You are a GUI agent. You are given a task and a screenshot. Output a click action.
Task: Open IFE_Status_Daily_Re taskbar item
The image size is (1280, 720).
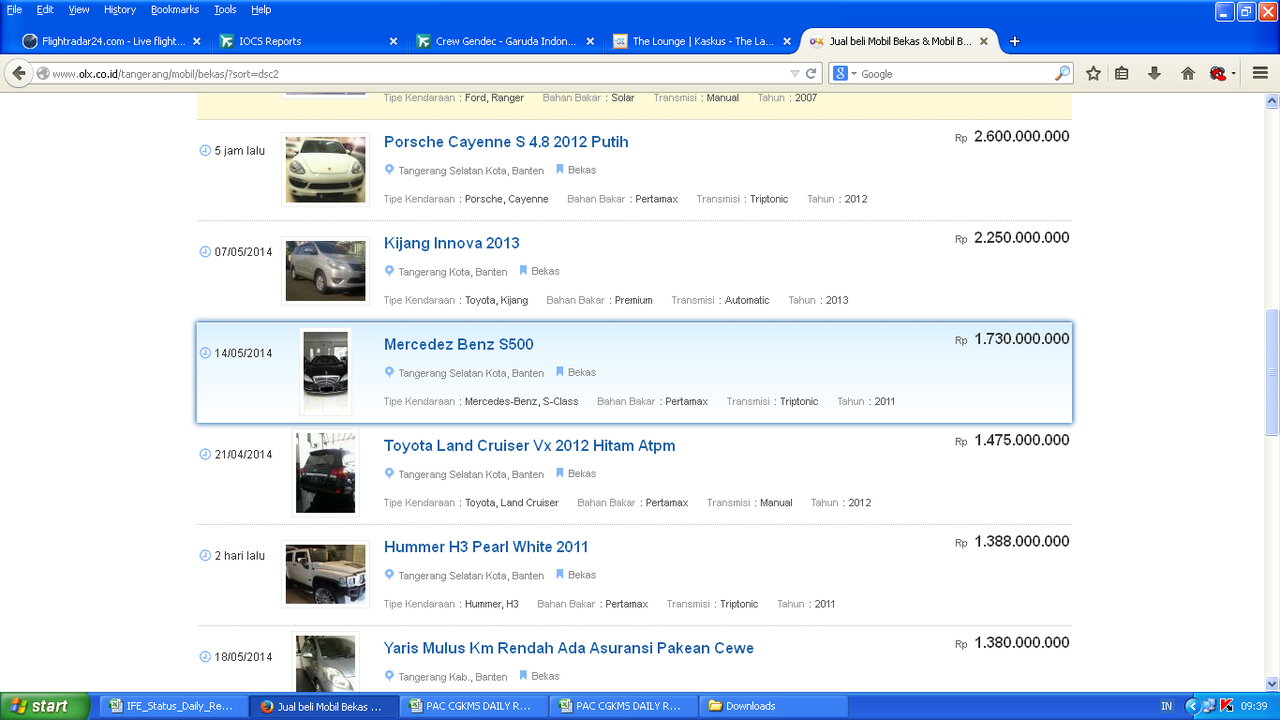pos(171,706)
